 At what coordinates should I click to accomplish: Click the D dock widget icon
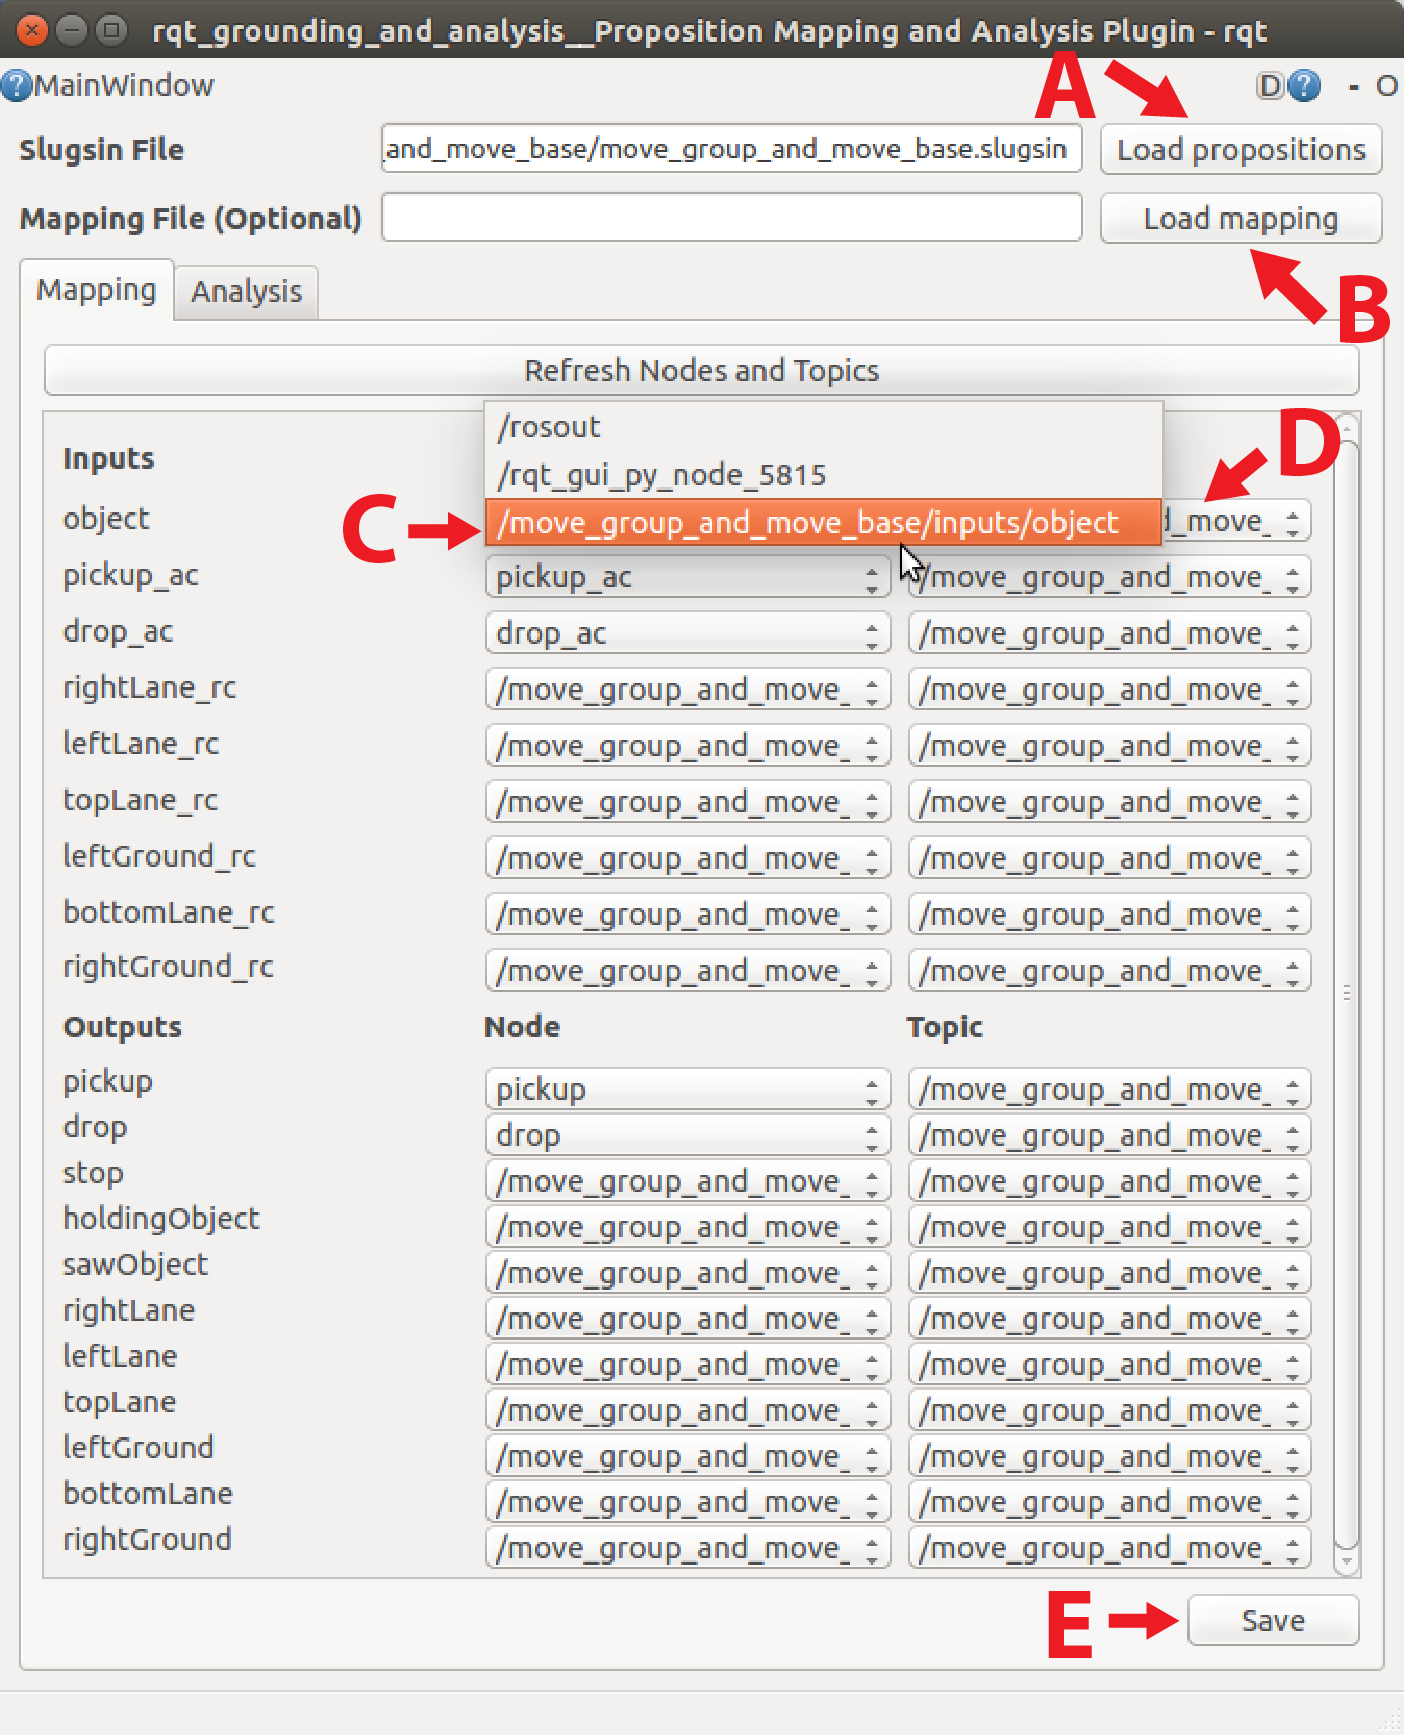[1269, 86]
